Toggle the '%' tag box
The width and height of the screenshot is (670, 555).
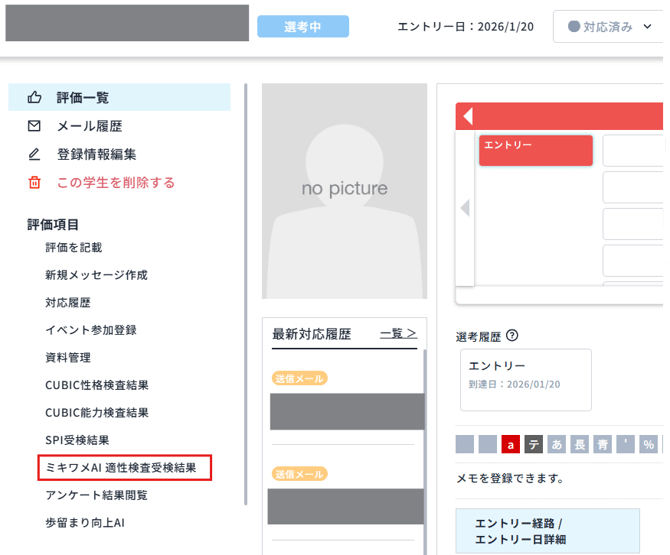tap(648, 444)
